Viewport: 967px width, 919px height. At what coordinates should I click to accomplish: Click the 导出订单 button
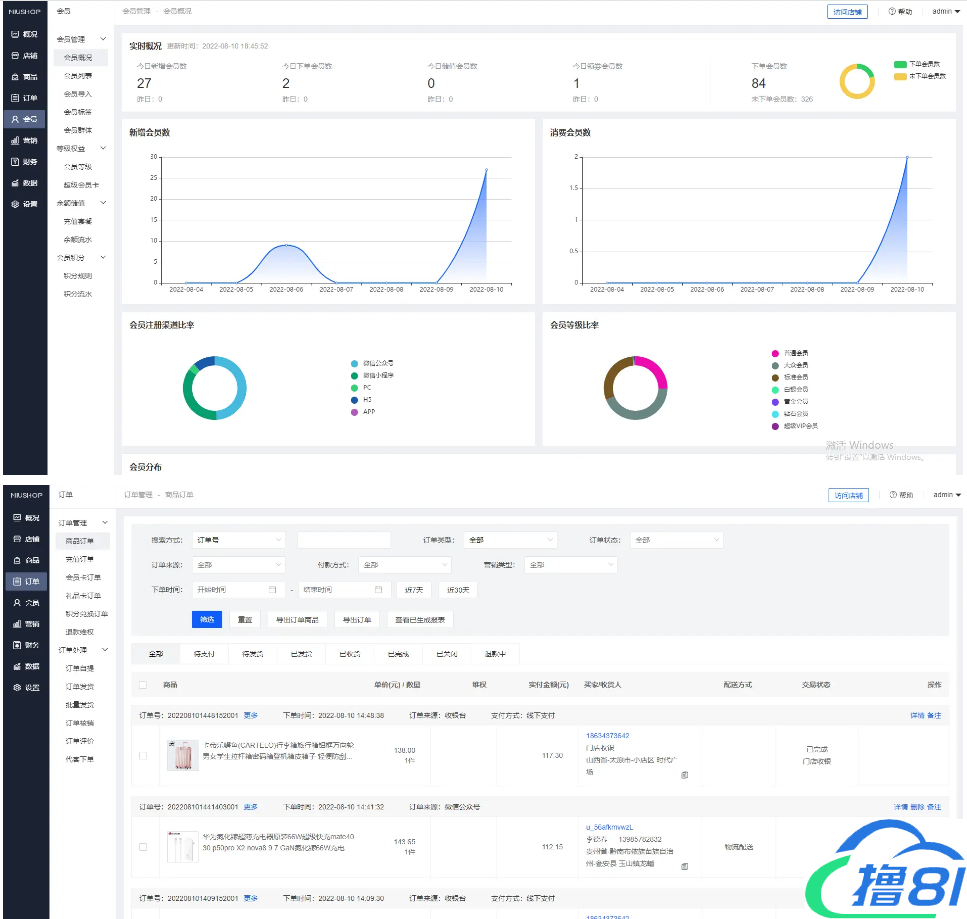(x=357, y=619)
